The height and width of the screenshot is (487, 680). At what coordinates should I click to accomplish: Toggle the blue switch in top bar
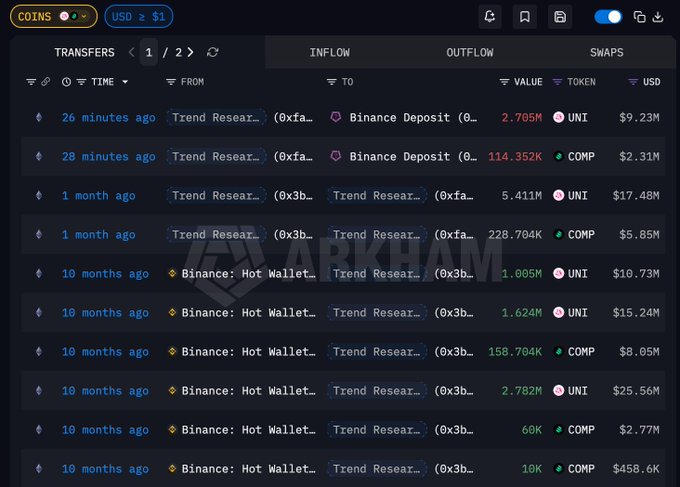click(608, 17)
